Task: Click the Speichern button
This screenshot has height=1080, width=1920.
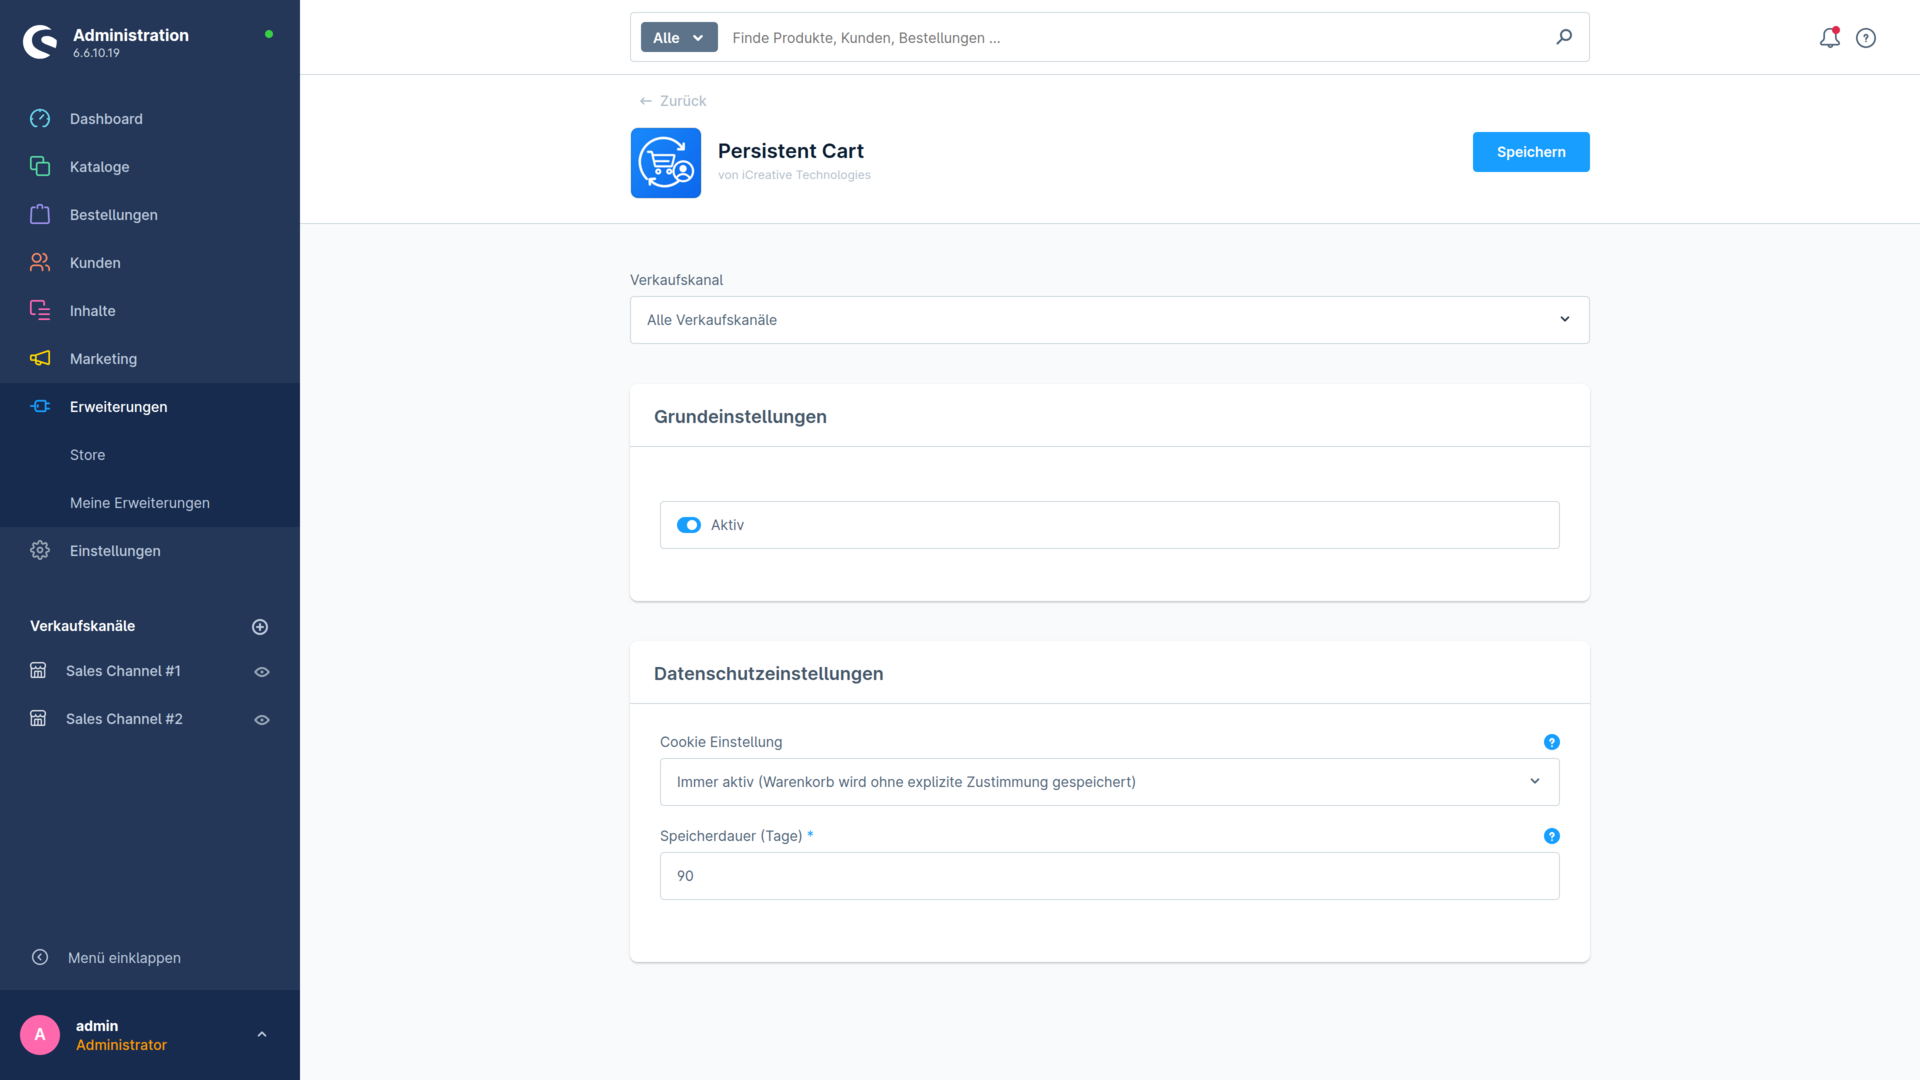Action: point(1531,152)
